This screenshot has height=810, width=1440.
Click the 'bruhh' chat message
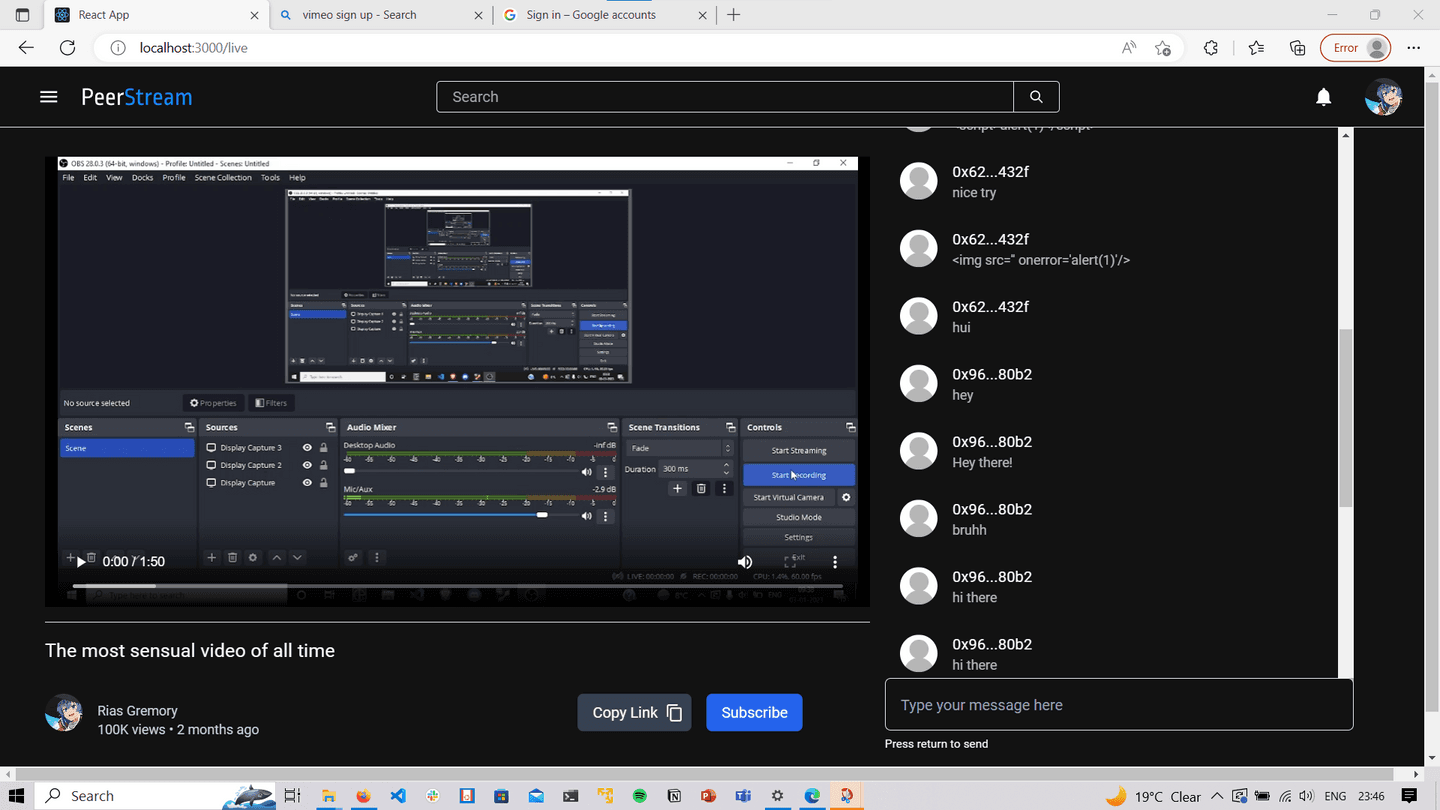(x=969, y=530)
